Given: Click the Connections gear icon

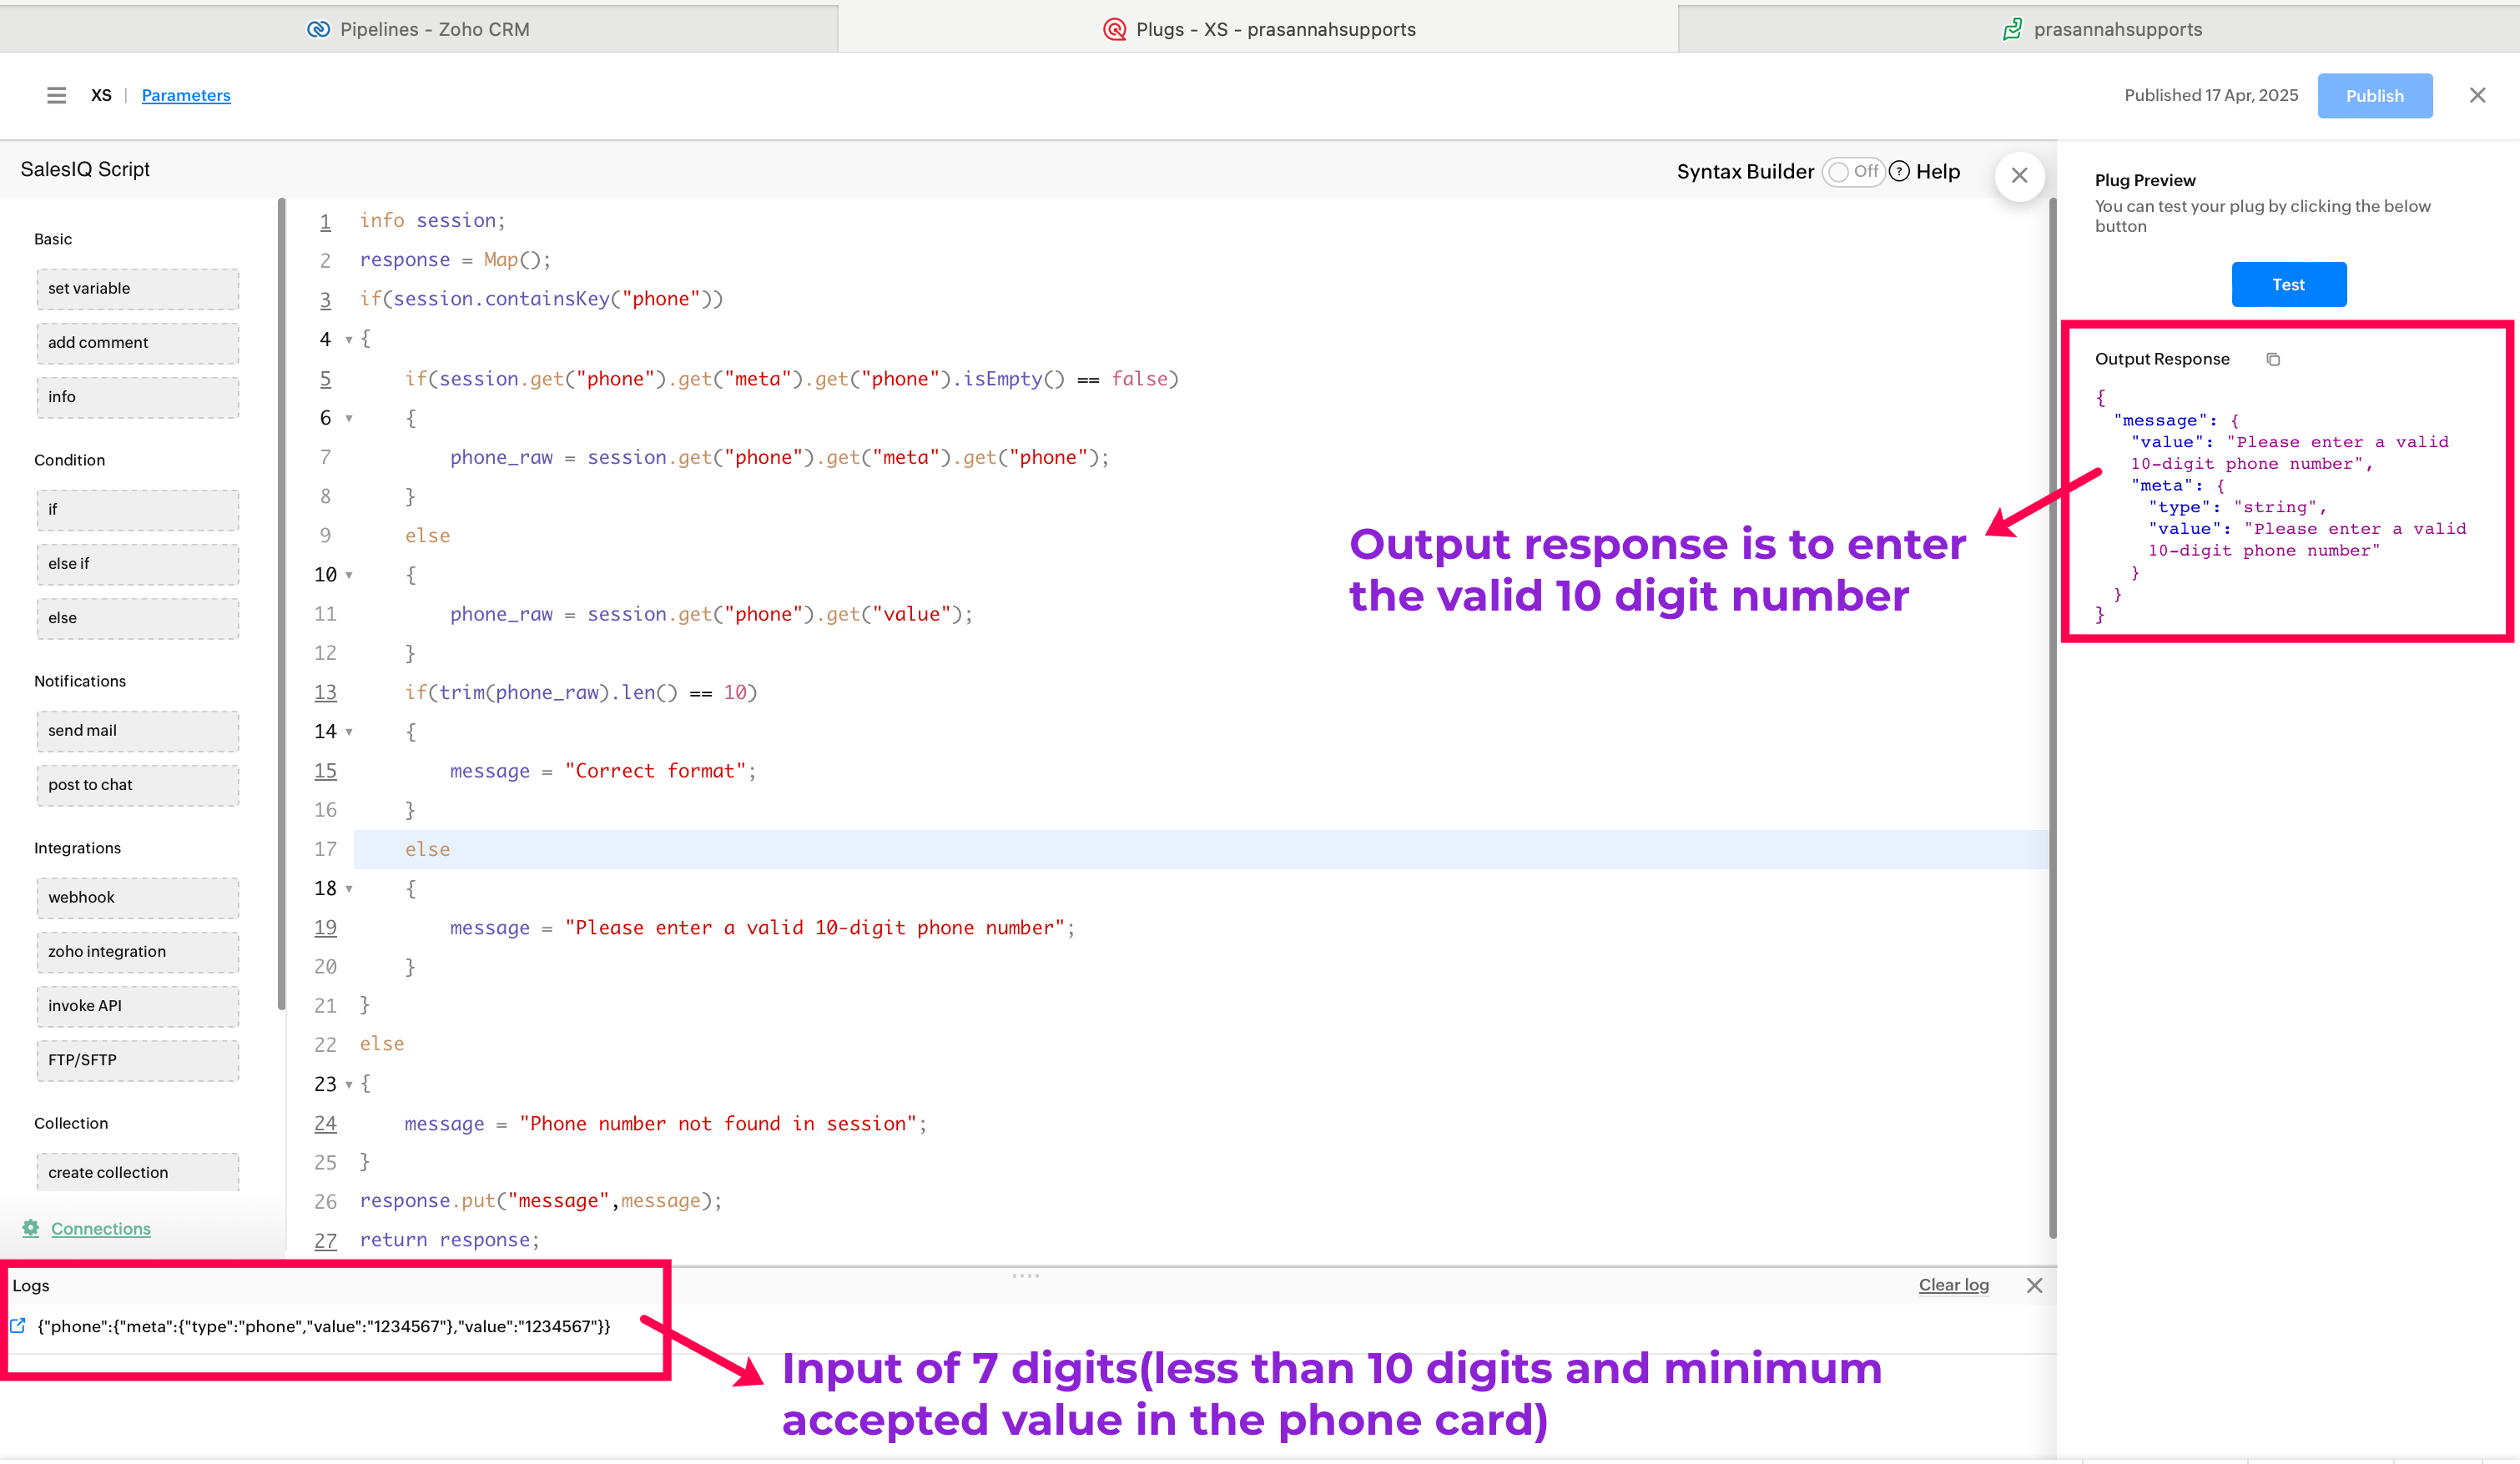Looking at the screenshot, I should pos(31,1228).
